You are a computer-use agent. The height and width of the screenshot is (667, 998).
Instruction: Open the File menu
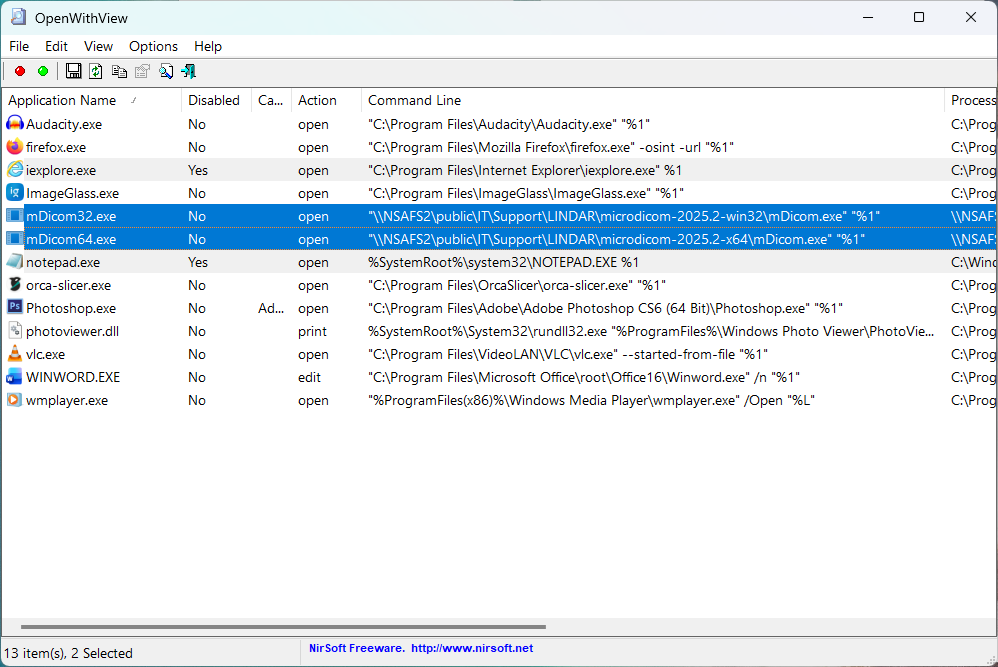coord(19,46)
